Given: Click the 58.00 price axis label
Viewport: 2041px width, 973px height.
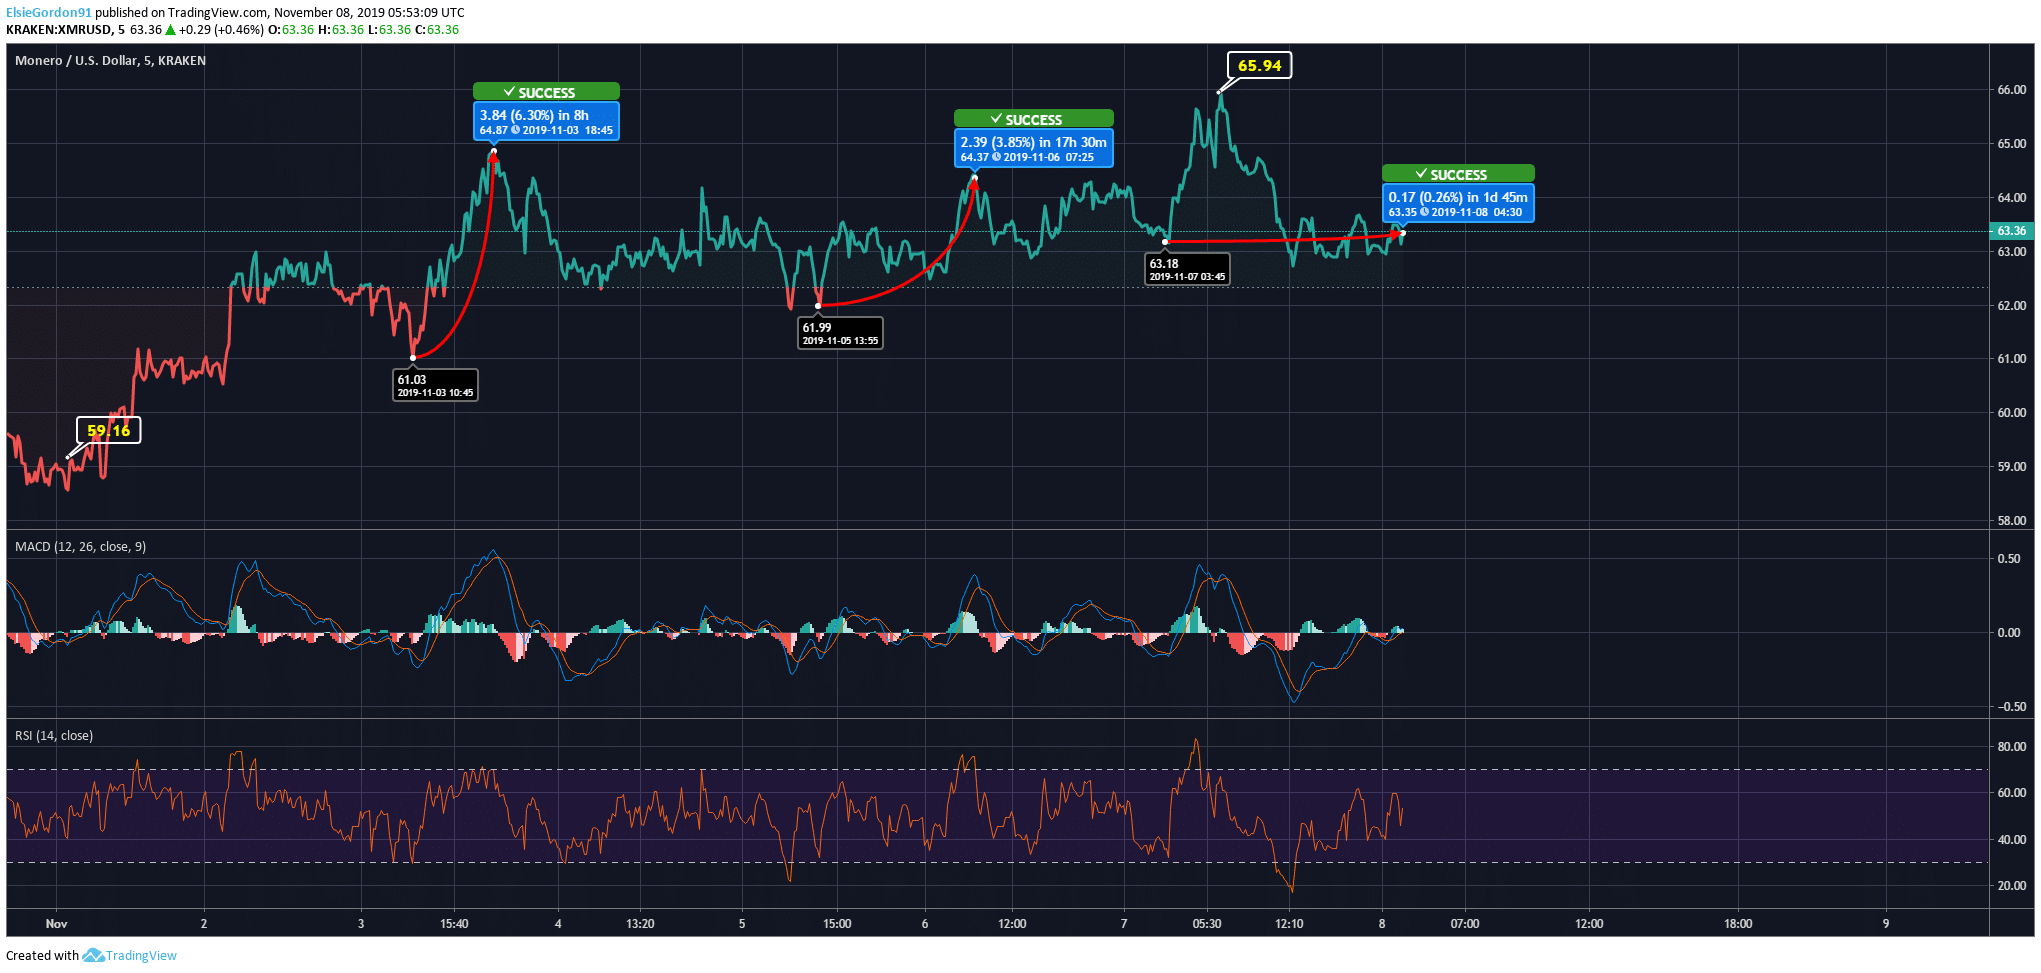Looking at the screenshot, I should (x=2011, y=521).
